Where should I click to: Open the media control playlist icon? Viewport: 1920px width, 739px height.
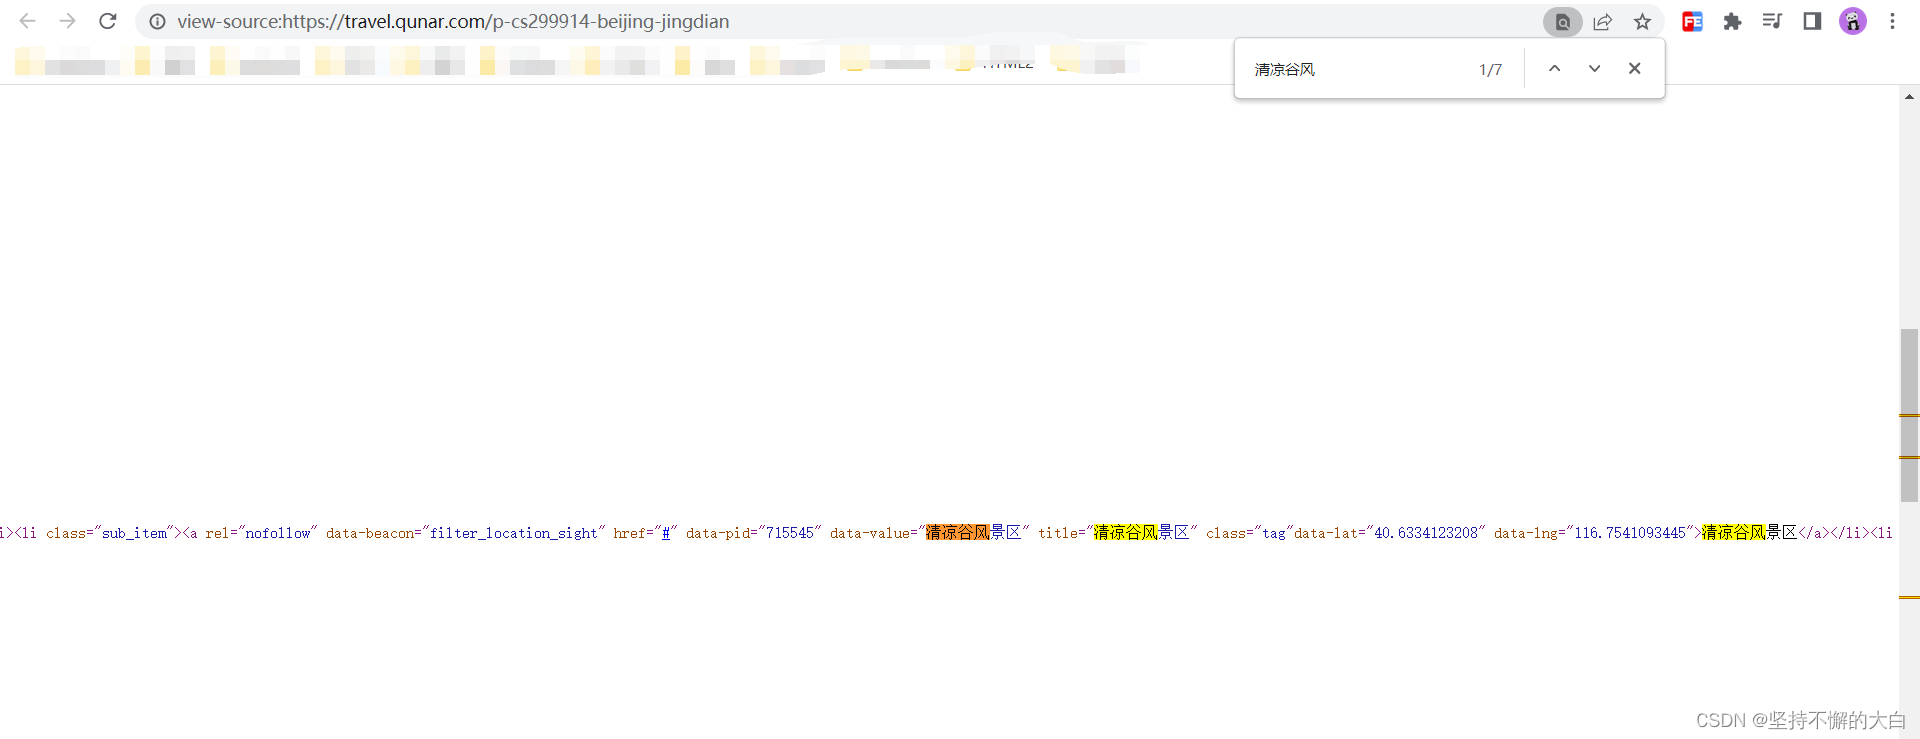point(1772,21)
